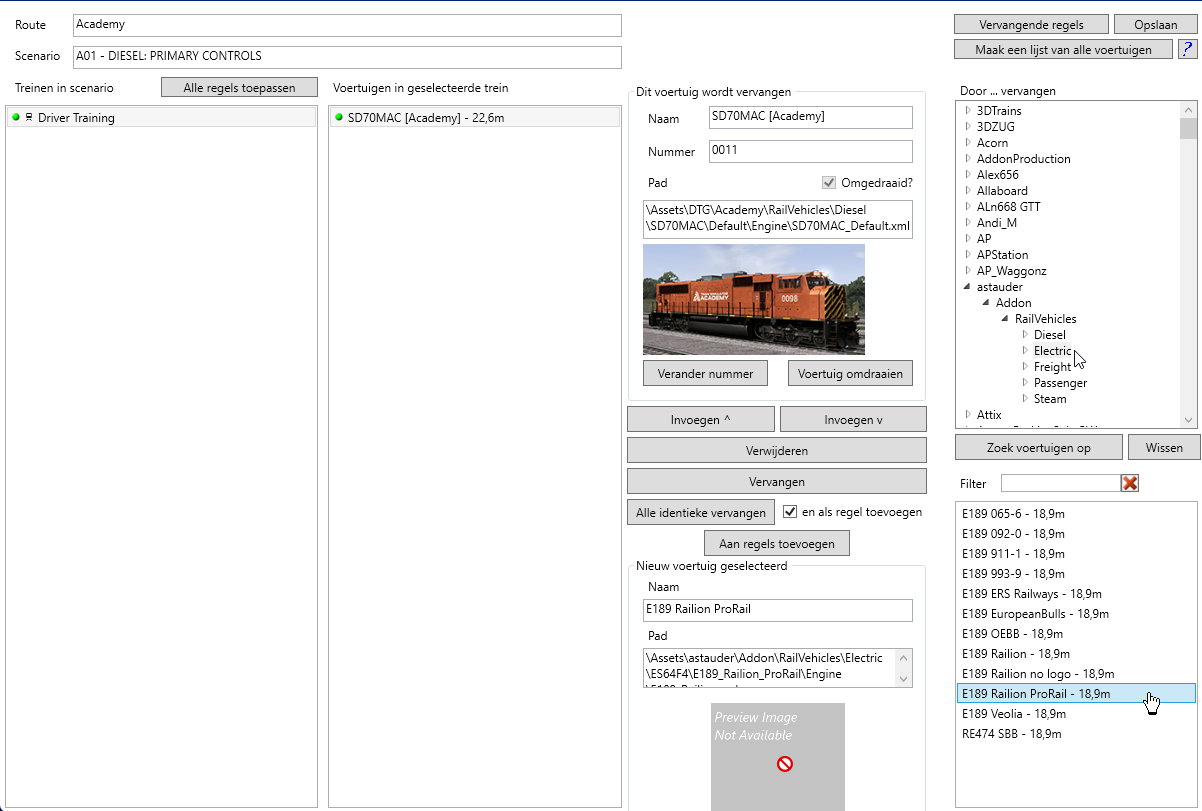This screenshot has height=811, width=1202.
Task: Click the new vehicle Pad scroll-down arrow
Action: [904, 679]
